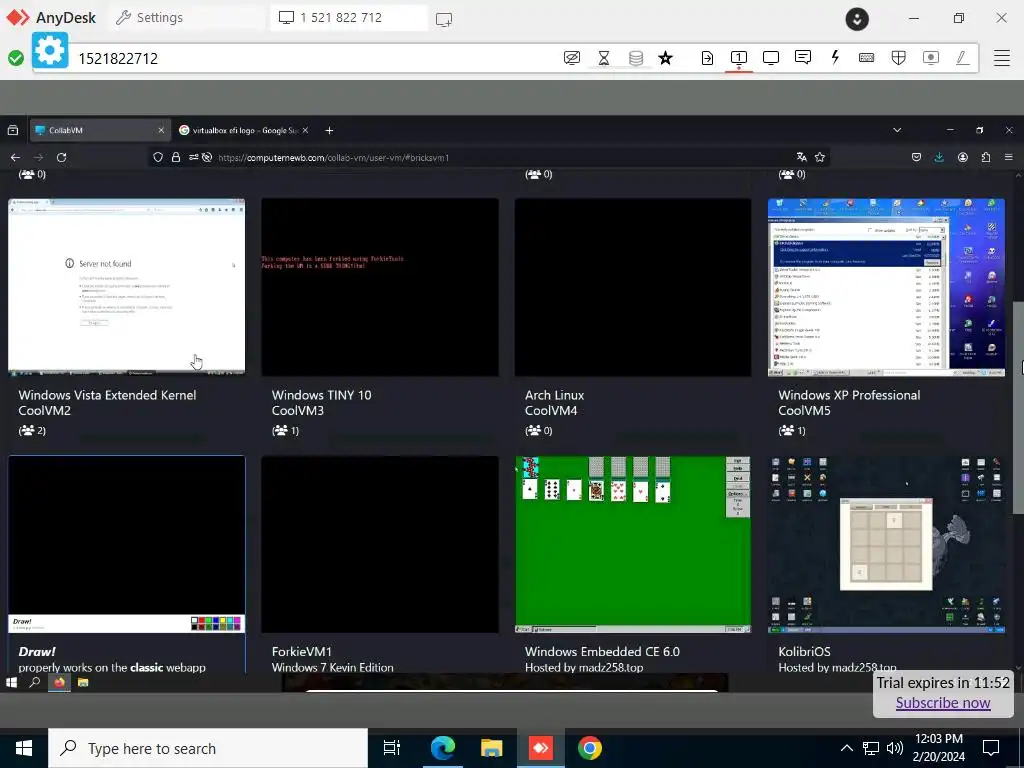This screenshot has width=1024, height=768.
Task: Close the virtualbox efi logo tab
Action: [x=305, y=131]
